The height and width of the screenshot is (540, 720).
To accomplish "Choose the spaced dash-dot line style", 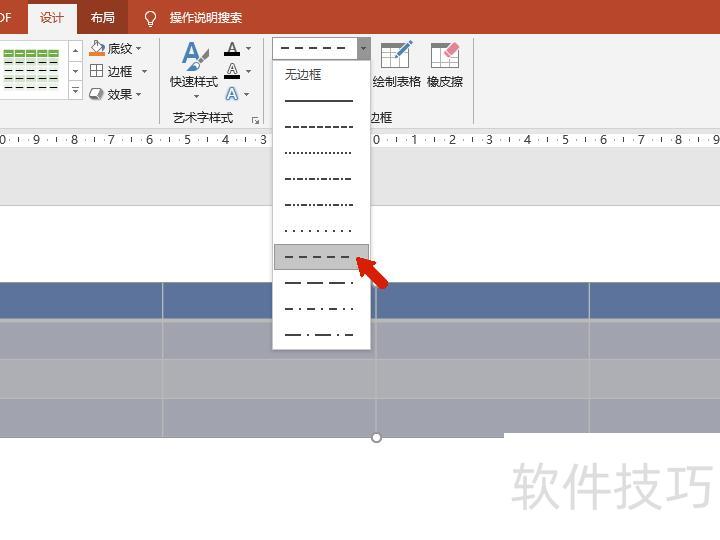I will click(x=321, y=309).
